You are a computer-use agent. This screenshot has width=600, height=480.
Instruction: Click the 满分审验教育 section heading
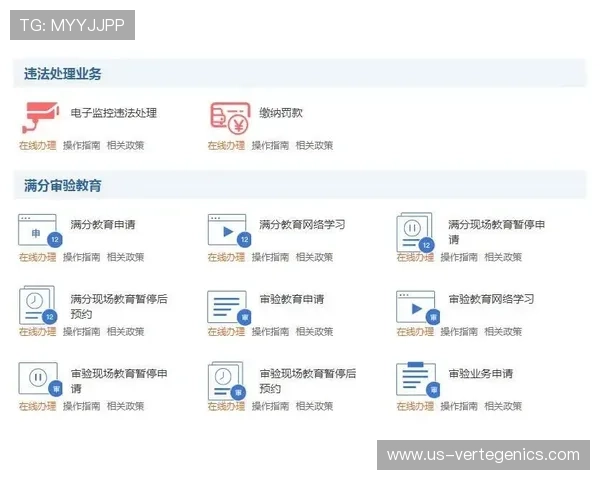click(63, 186)
